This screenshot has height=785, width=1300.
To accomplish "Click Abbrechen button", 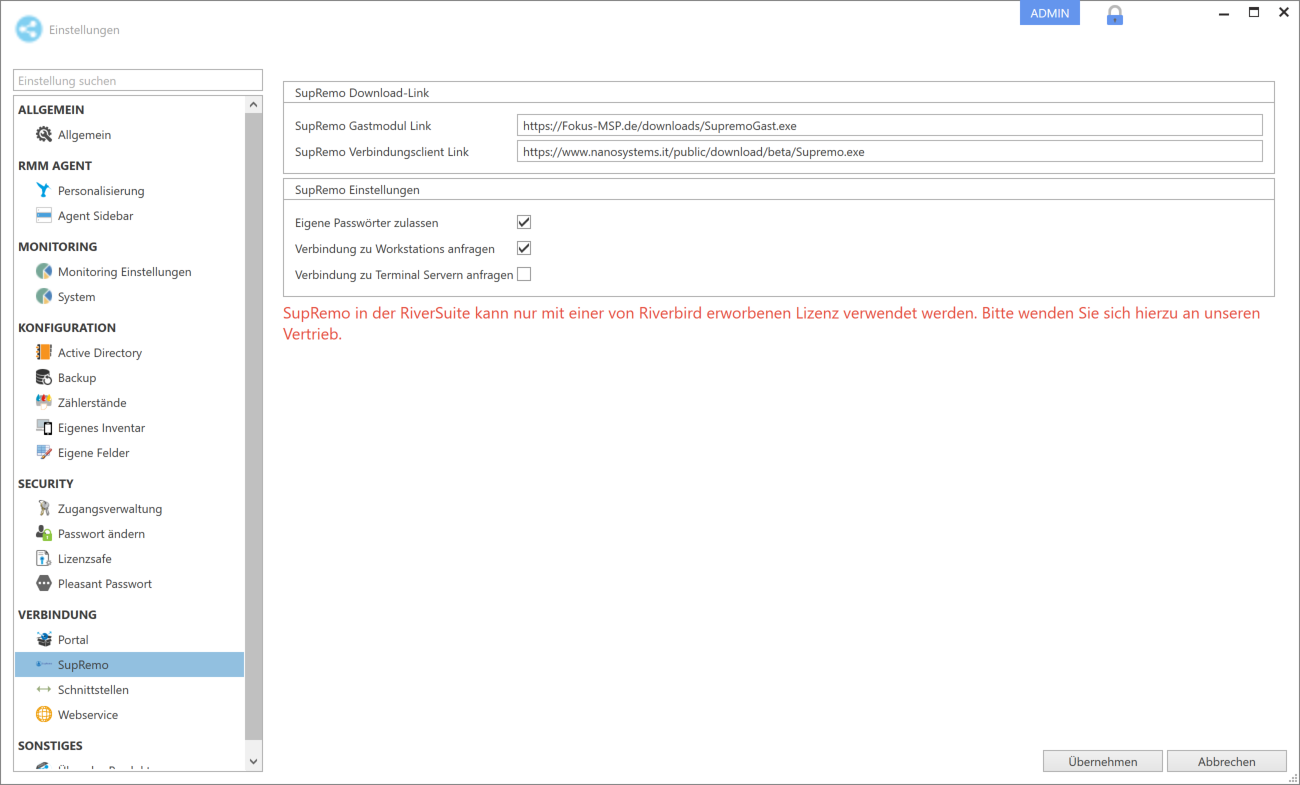I will point(1227,761).
